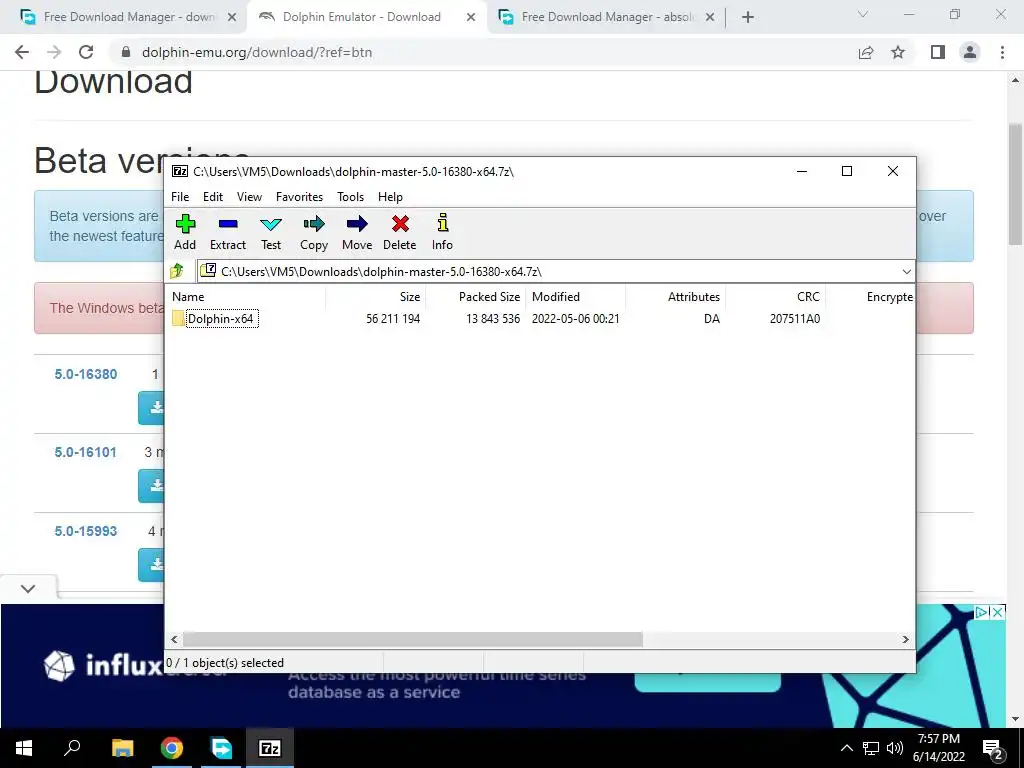The width and height of the screenshot is (1024, 768).
Task: Share this page via address bar icon
Action: pyautogui.click(x=866, y=52)
